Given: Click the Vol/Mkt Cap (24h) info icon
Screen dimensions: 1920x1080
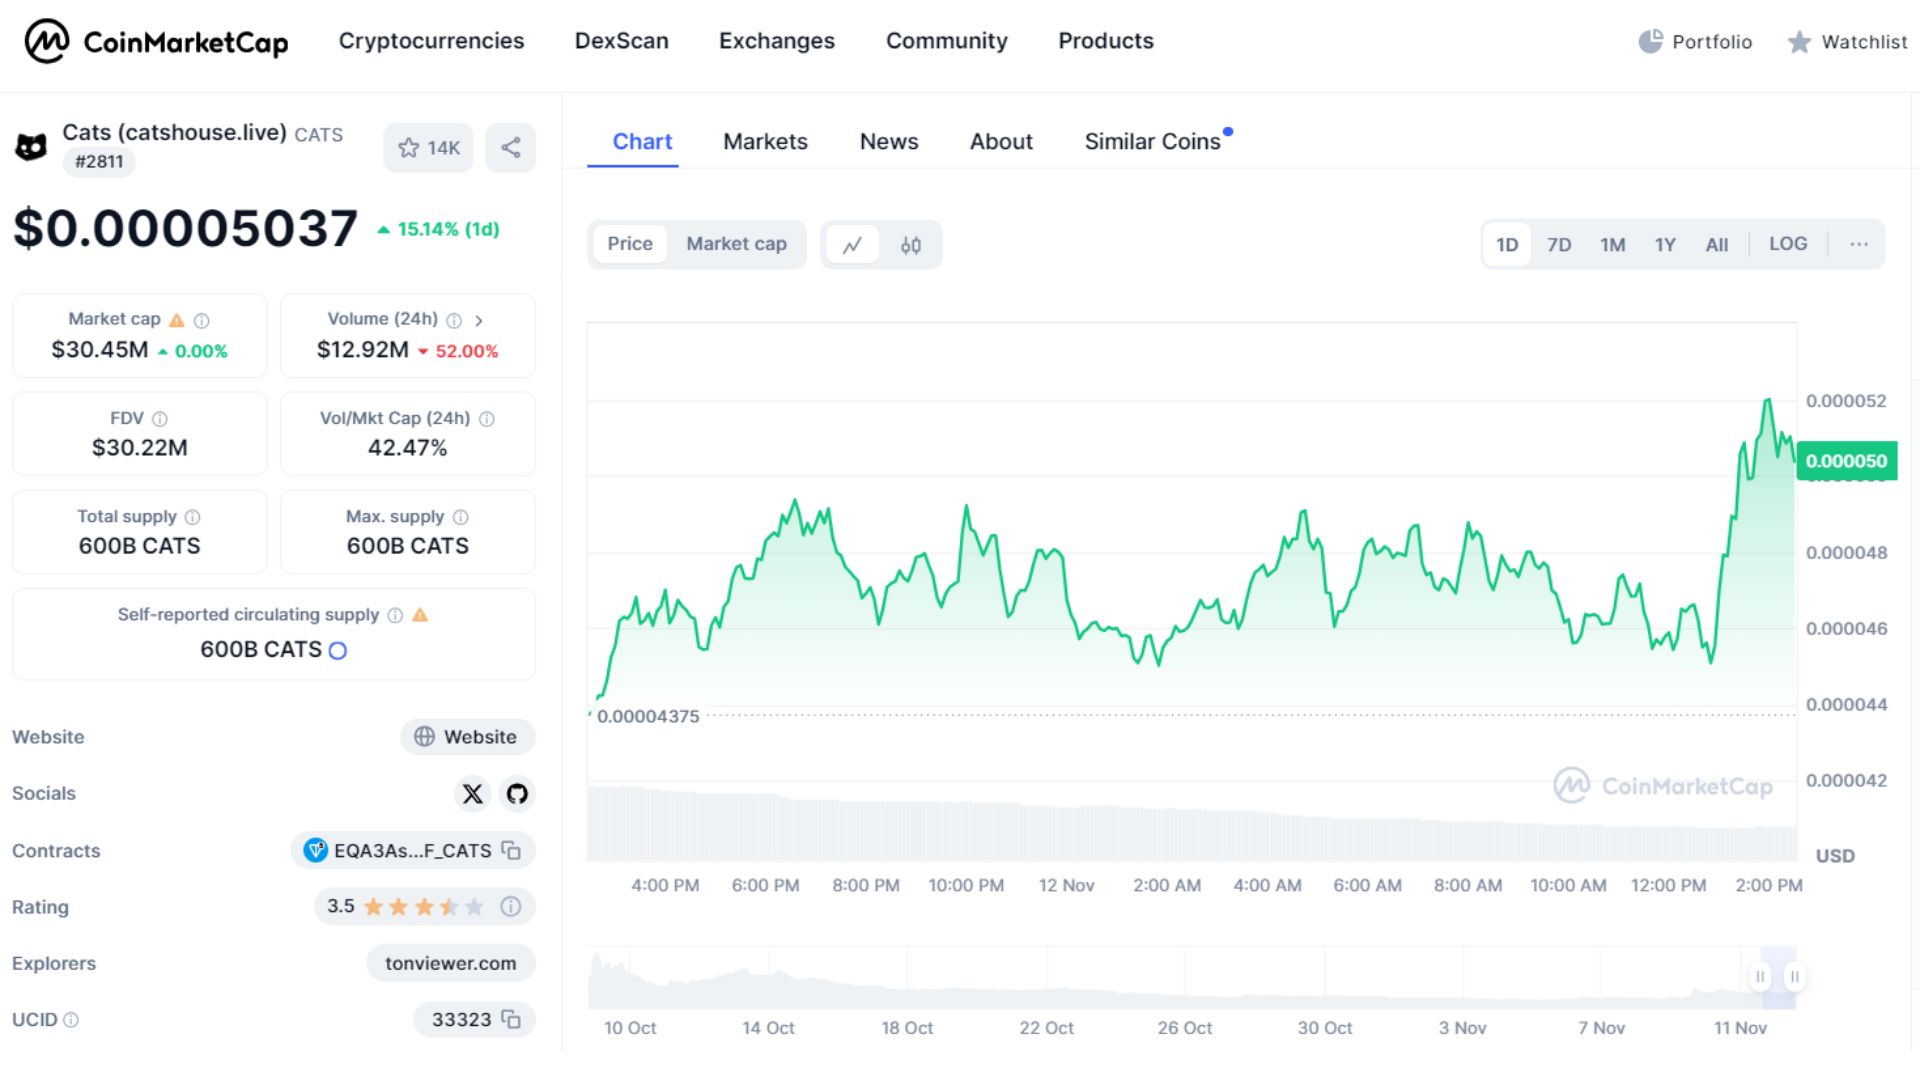Looking at the screenshot, I should click(487, 419).
